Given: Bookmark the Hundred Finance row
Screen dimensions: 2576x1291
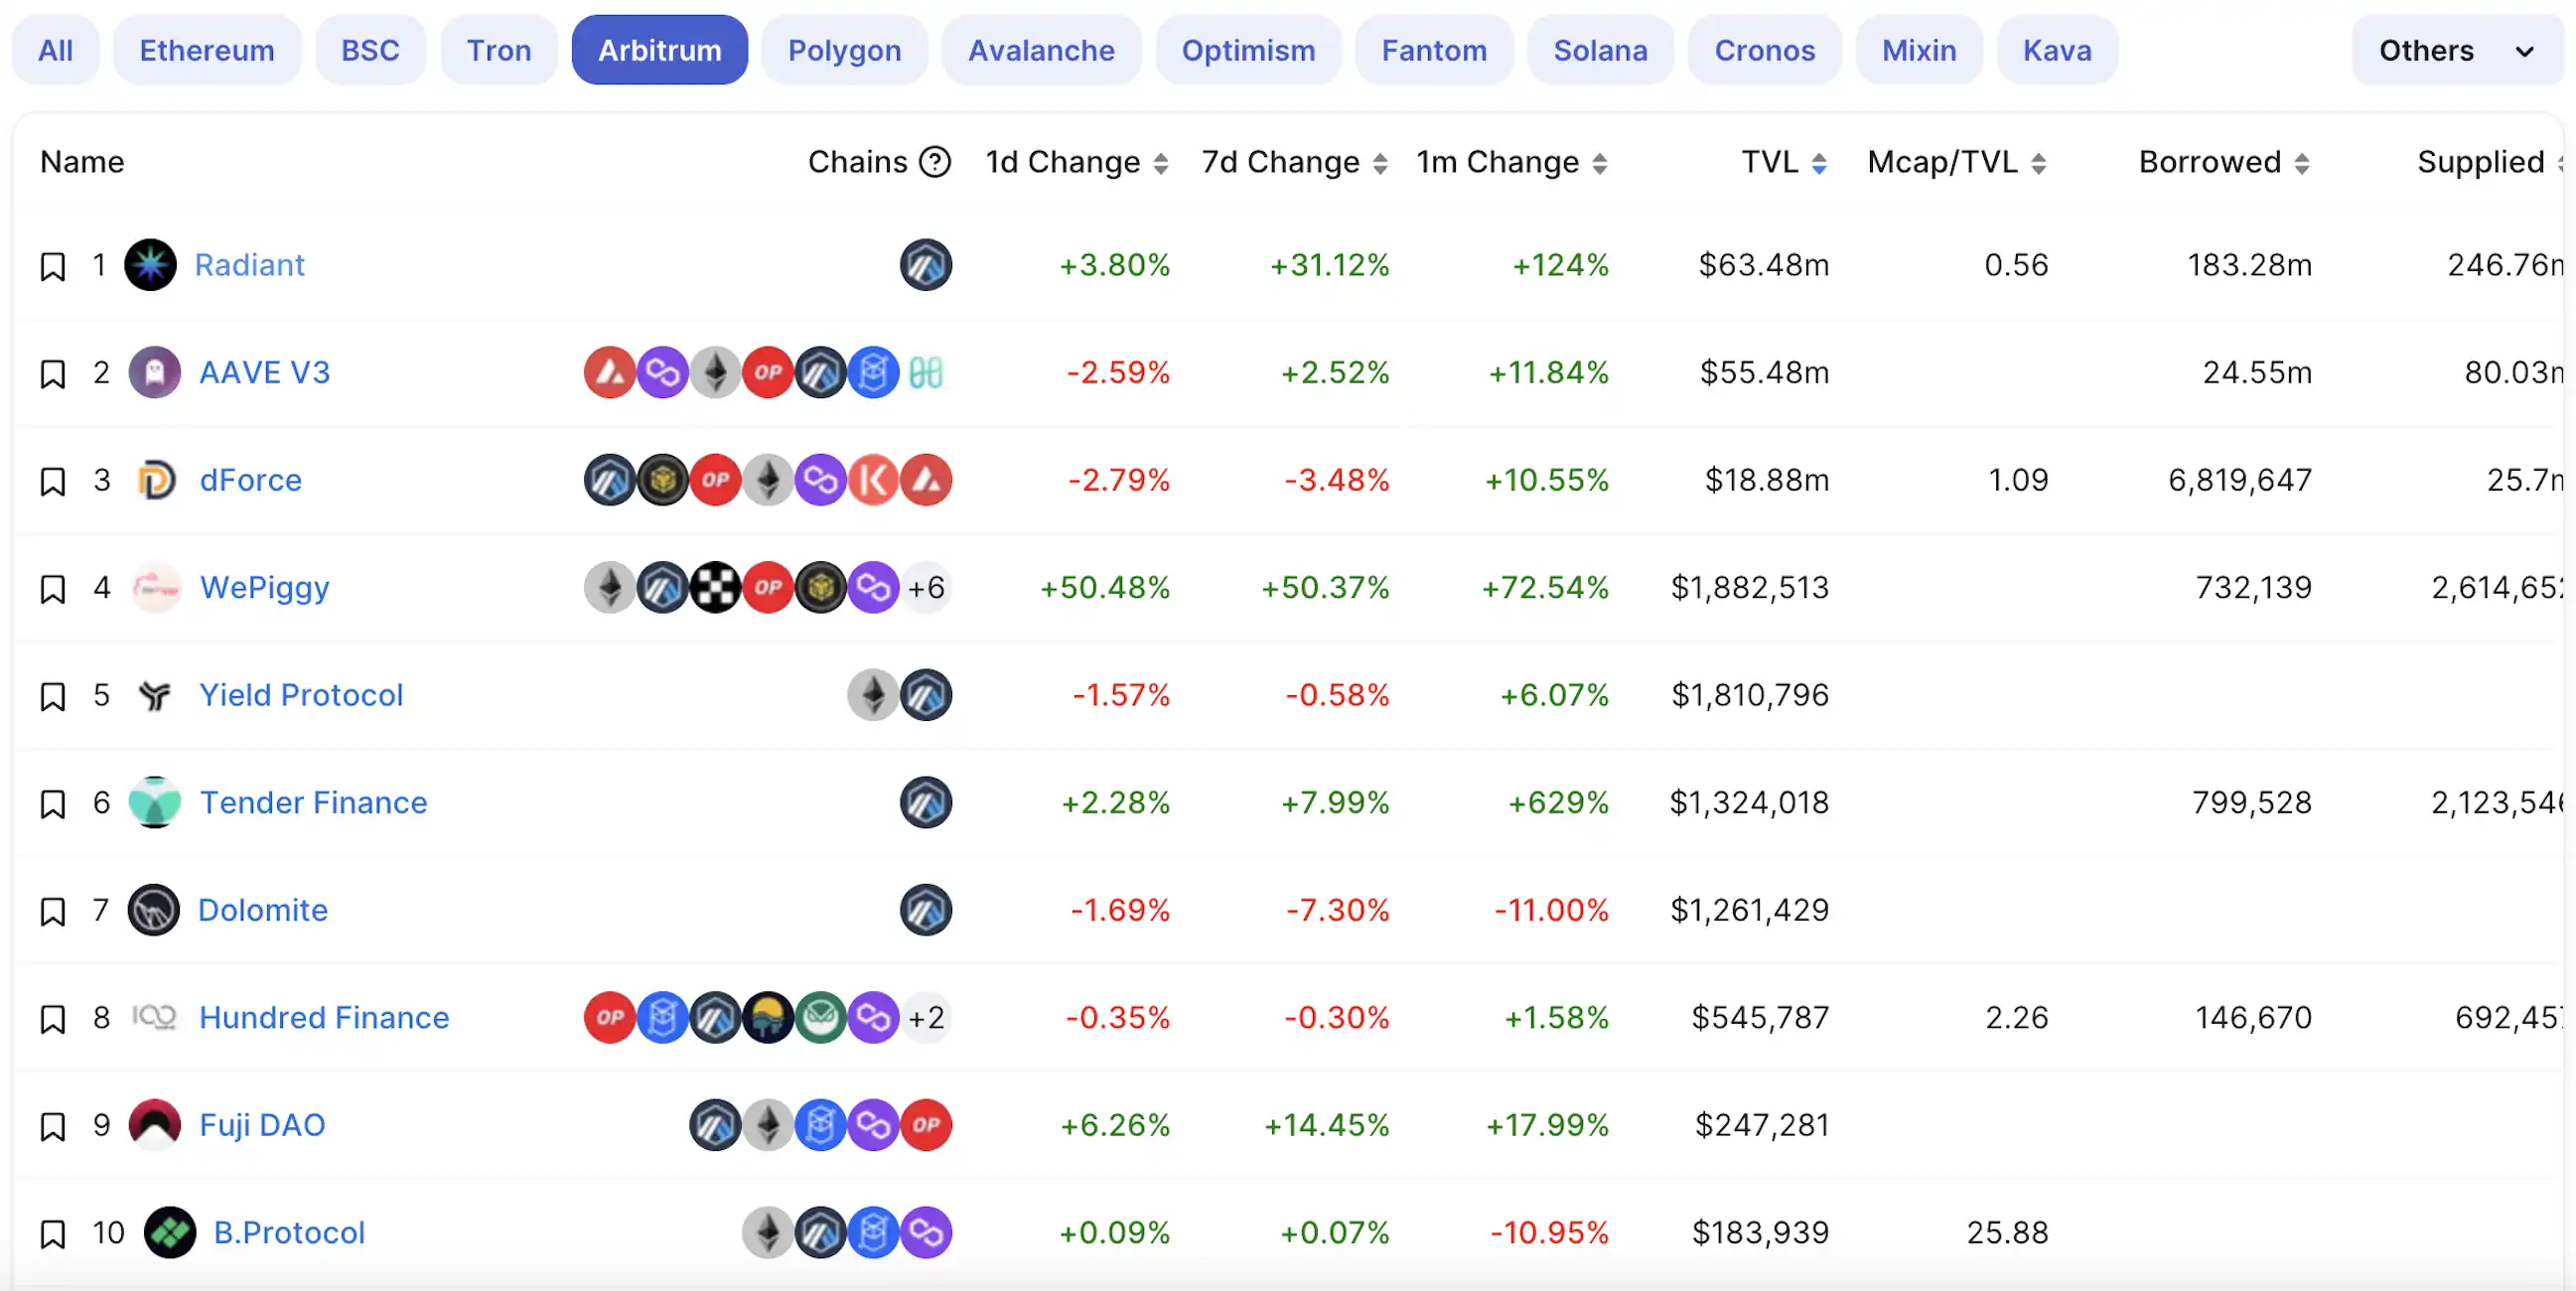Looking at the screenshot, I should point(53,1019).
